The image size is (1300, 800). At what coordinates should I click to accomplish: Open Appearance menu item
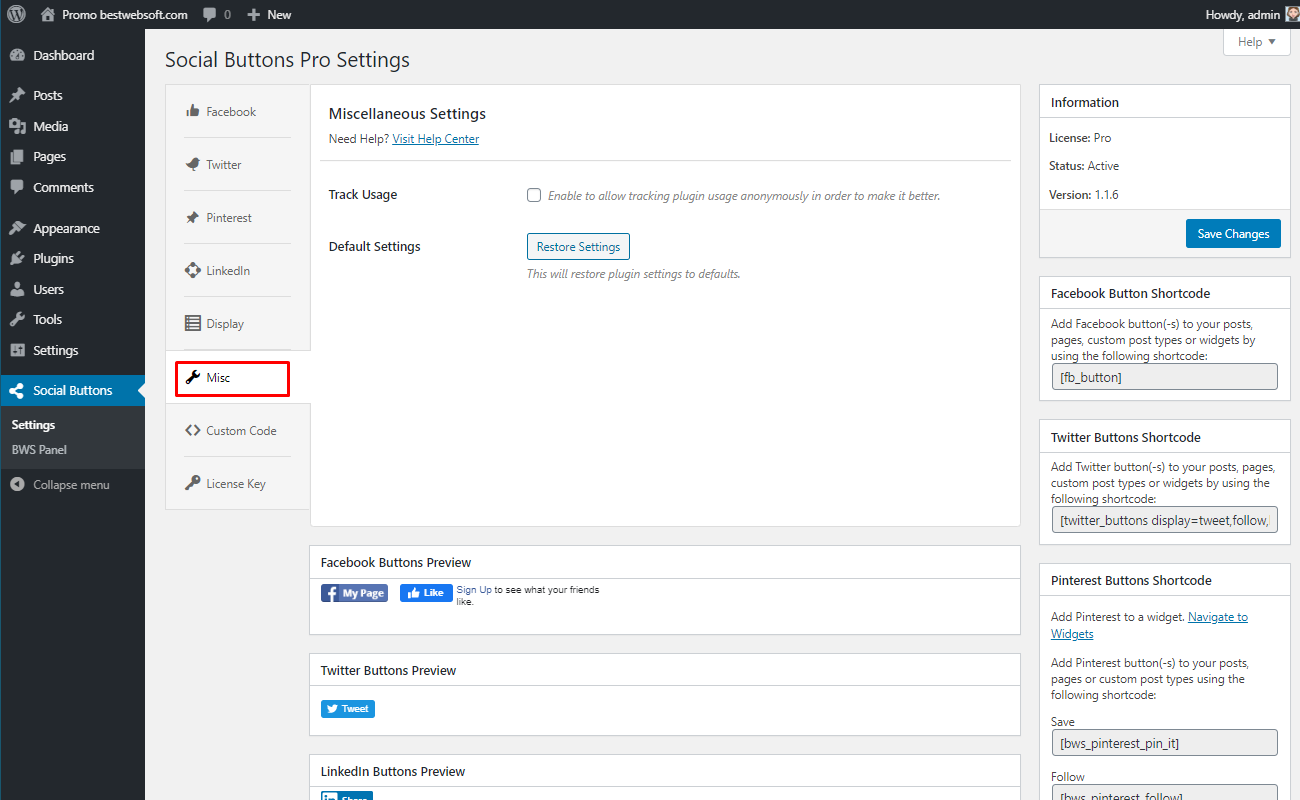click(72, 228)
